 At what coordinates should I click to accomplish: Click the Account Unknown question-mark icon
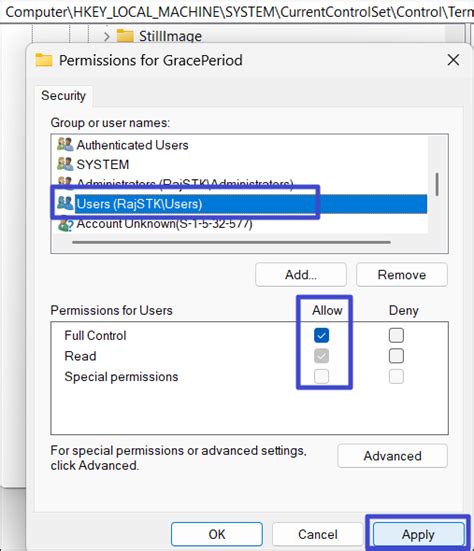(x=66, y=225)
